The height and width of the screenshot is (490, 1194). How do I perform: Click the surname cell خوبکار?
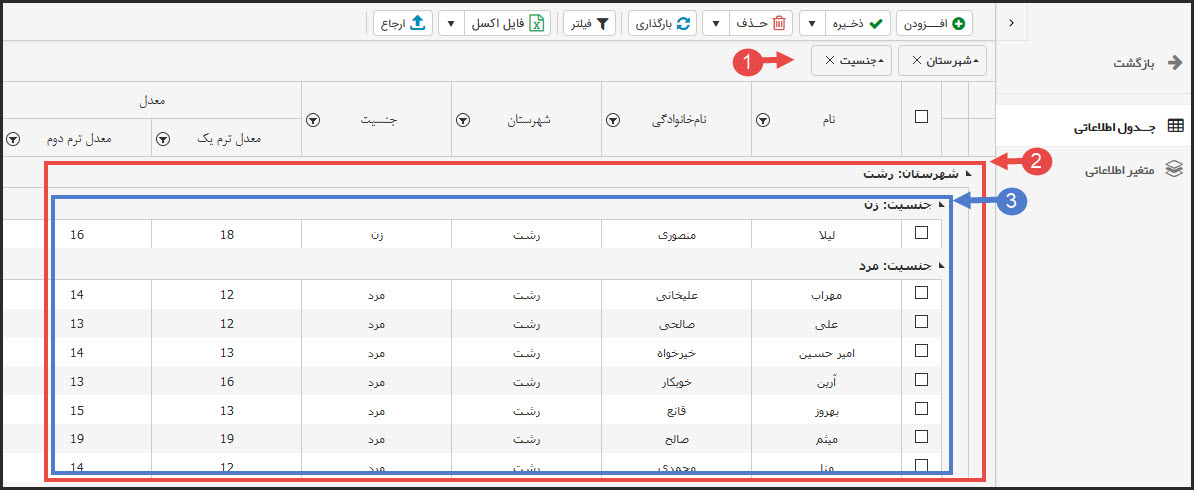(x=676, y=382)
